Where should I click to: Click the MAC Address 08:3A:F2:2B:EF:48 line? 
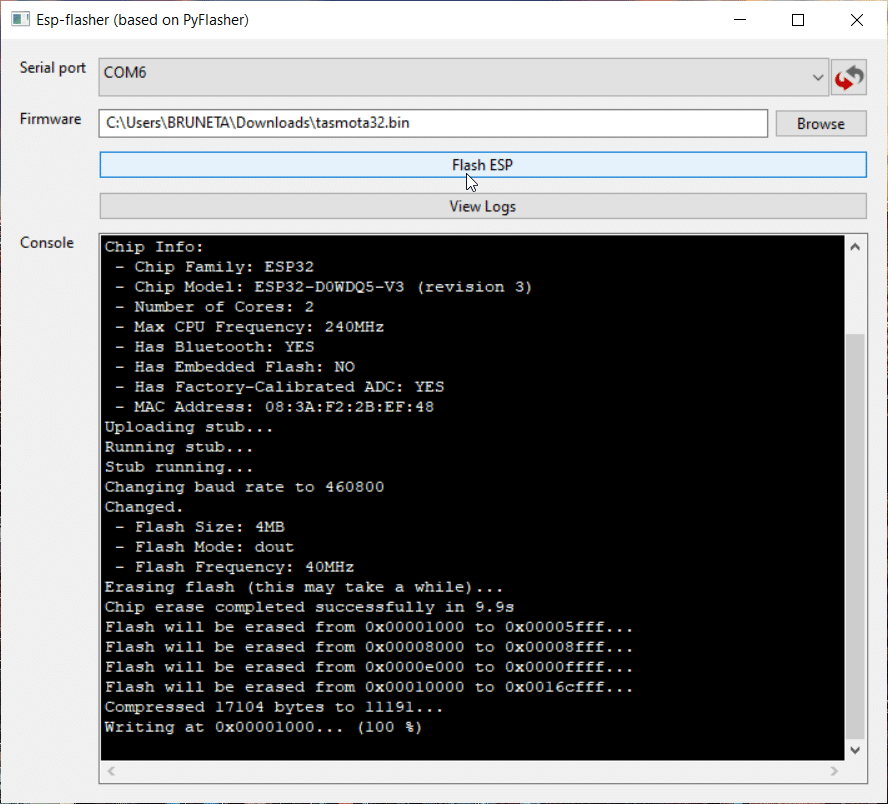coord(275,407)
